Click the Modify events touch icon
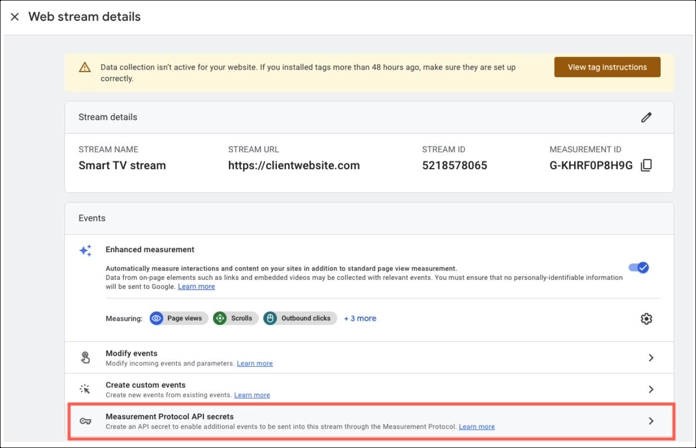The width and height of the screenshot is (696, 448). (x=85, y=357)
